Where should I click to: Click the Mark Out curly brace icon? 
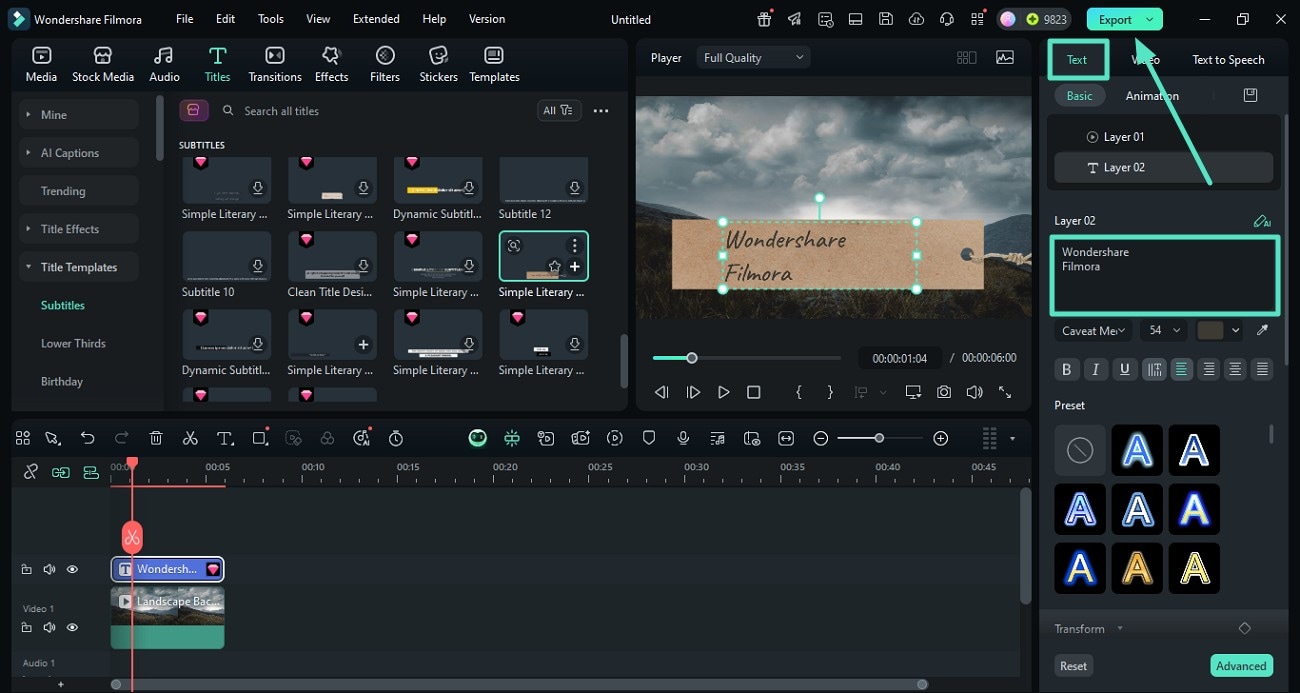(x=830, y=392)
